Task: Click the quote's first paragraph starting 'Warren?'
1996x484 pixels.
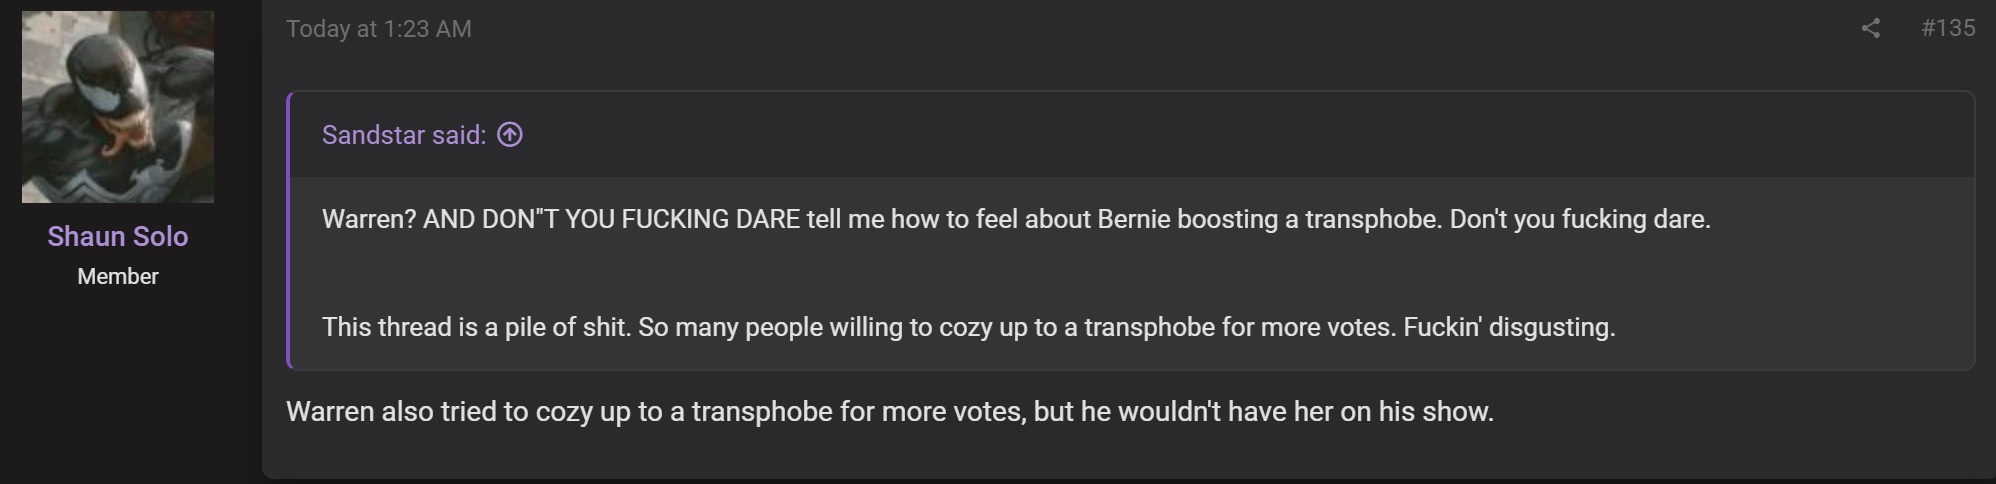Action: tap(1016, 219)
